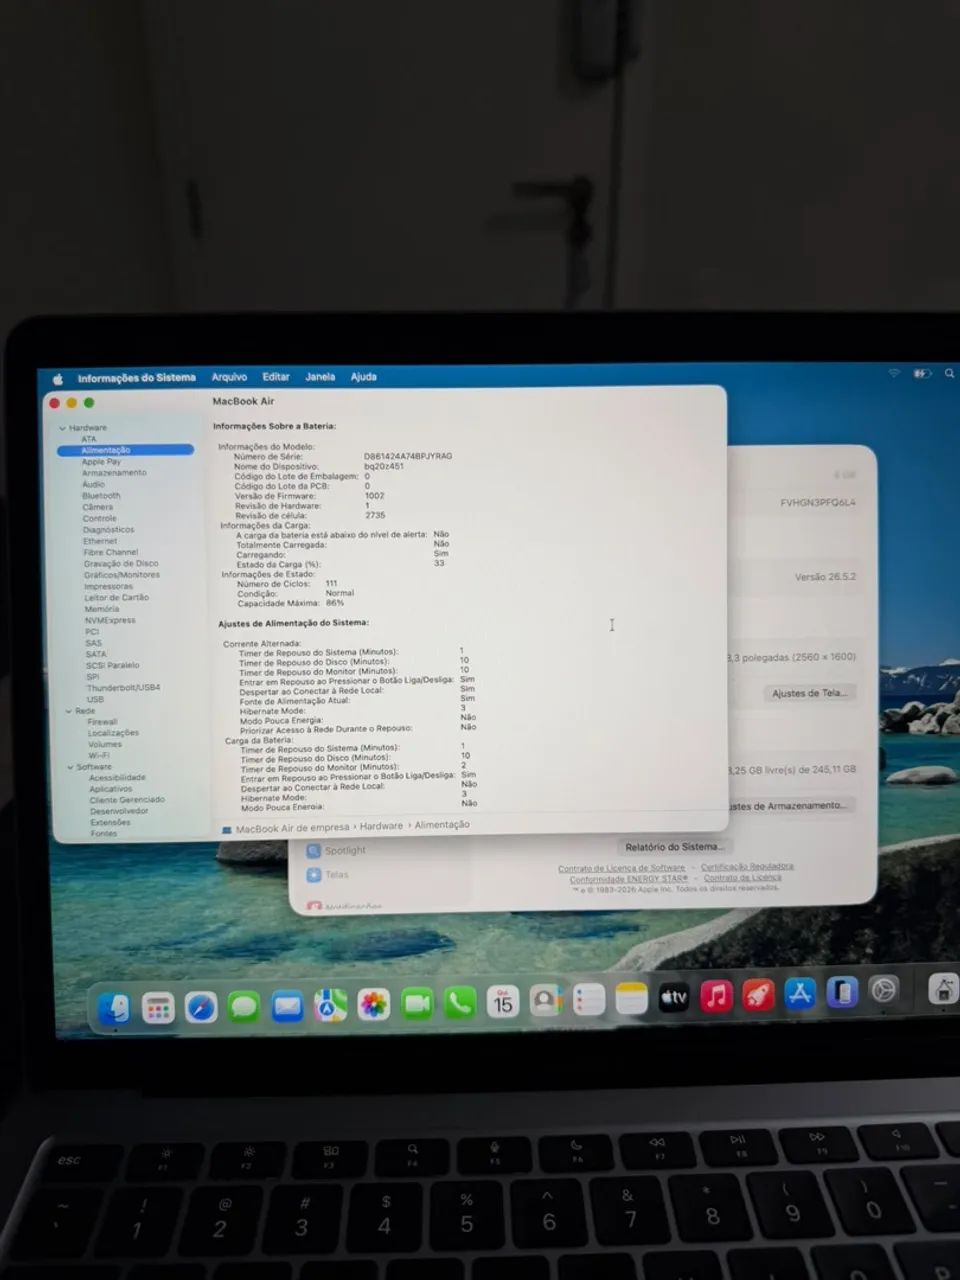Open Certificação Reguladora link
This screenshot has width=960, height=1280.
(x=747, y=867)
